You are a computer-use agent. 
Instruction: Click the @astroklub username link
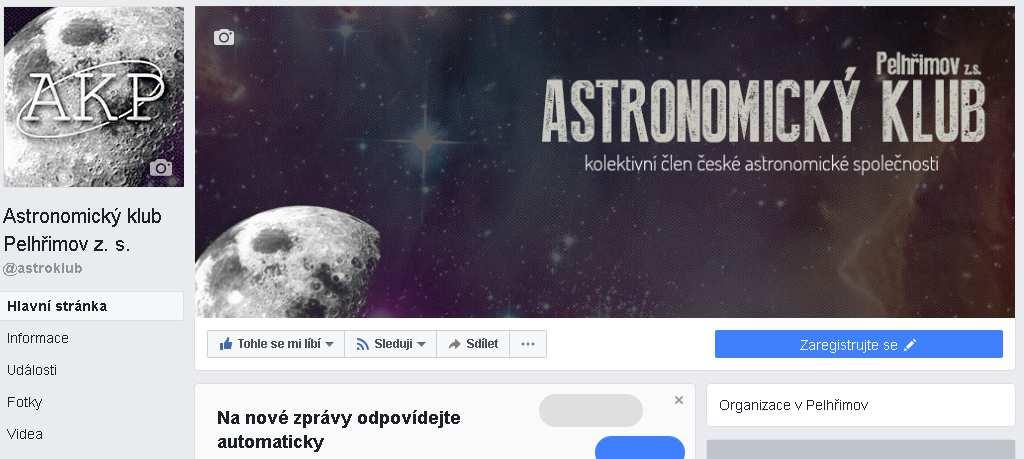pyautogui.click(x=43, y=268)
